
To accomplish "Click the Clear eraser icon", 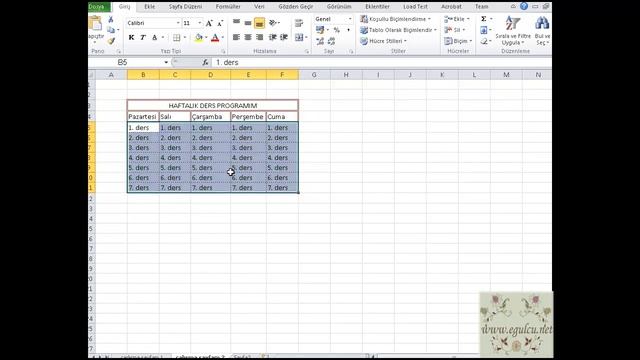I will (x=484, y=41).
